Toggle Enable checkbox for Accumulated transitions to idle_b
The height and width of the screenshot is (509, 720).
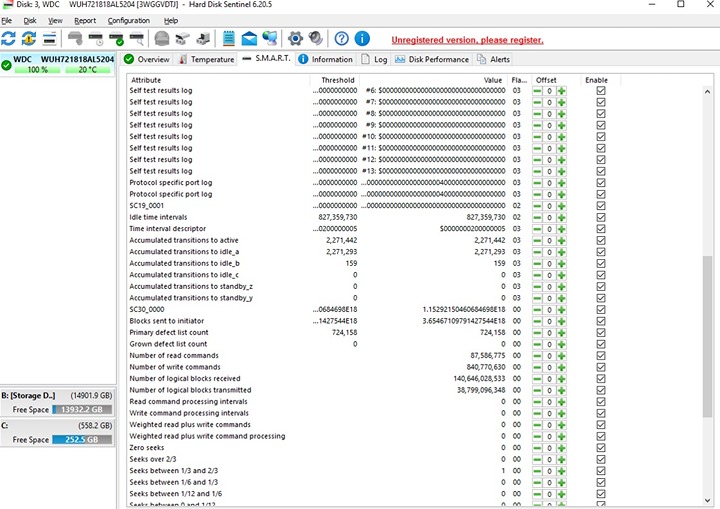[601, 263]
